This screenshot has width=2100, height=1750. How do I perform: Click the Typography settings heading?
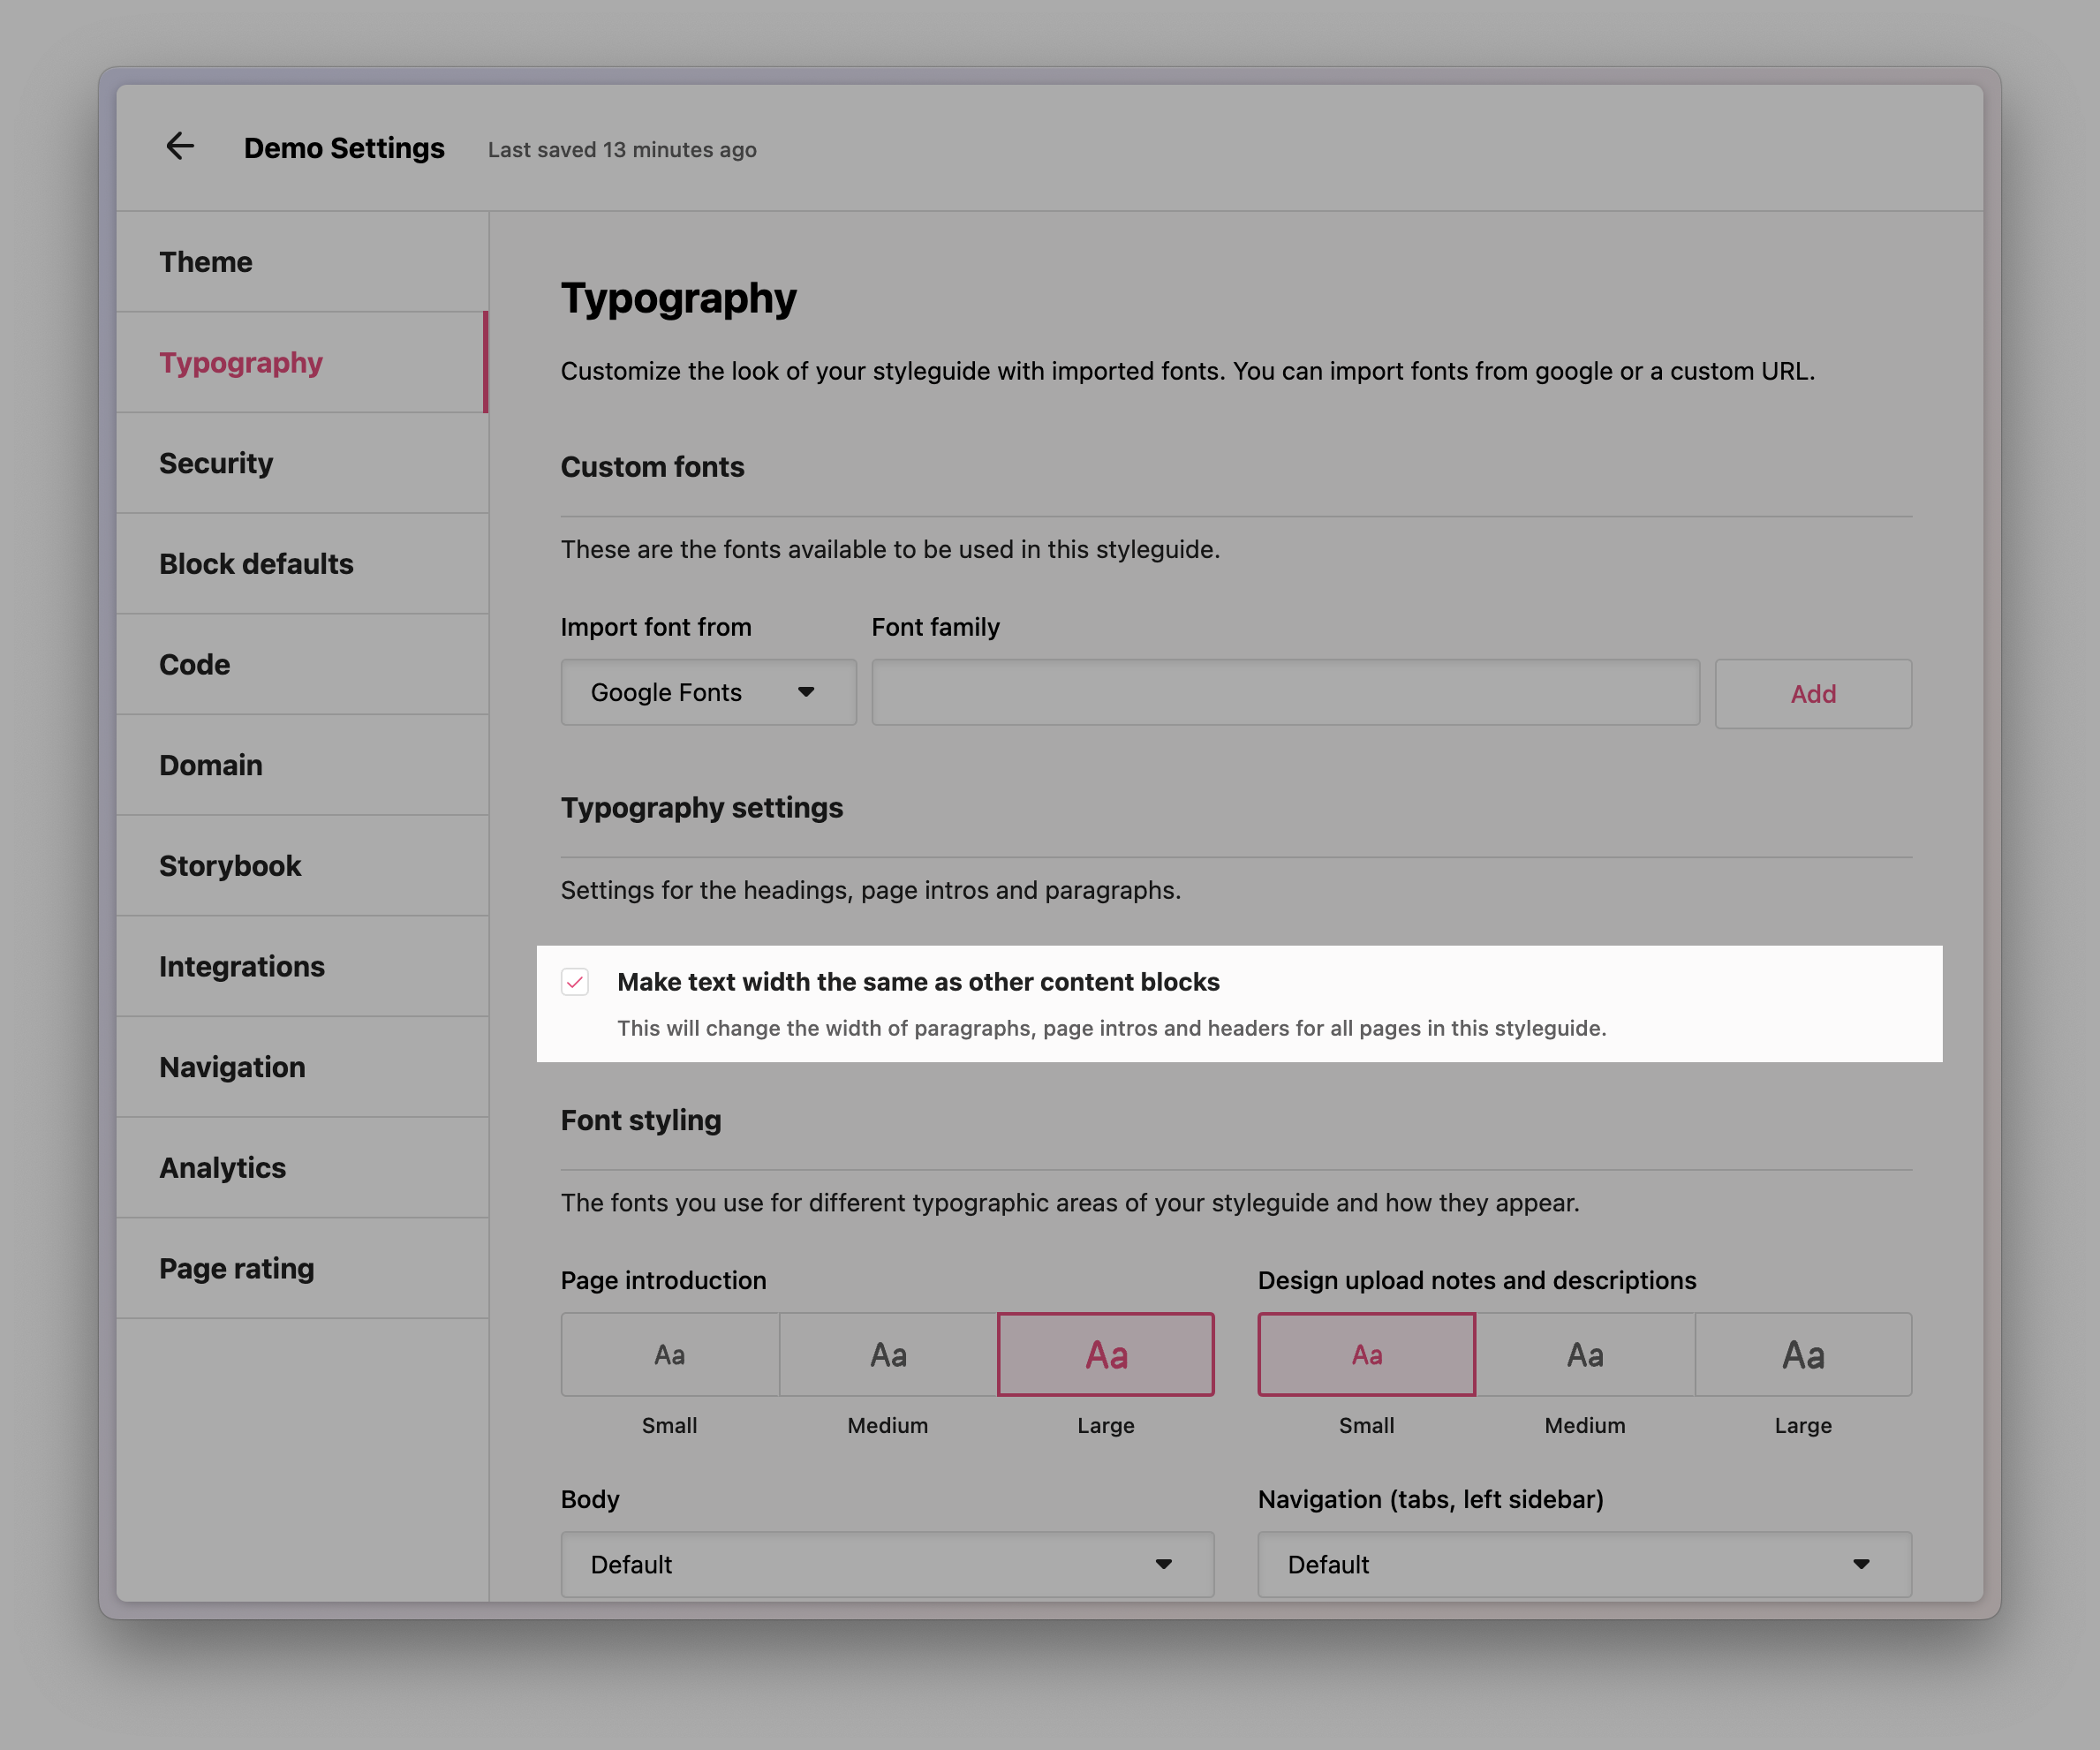[702, 808]
